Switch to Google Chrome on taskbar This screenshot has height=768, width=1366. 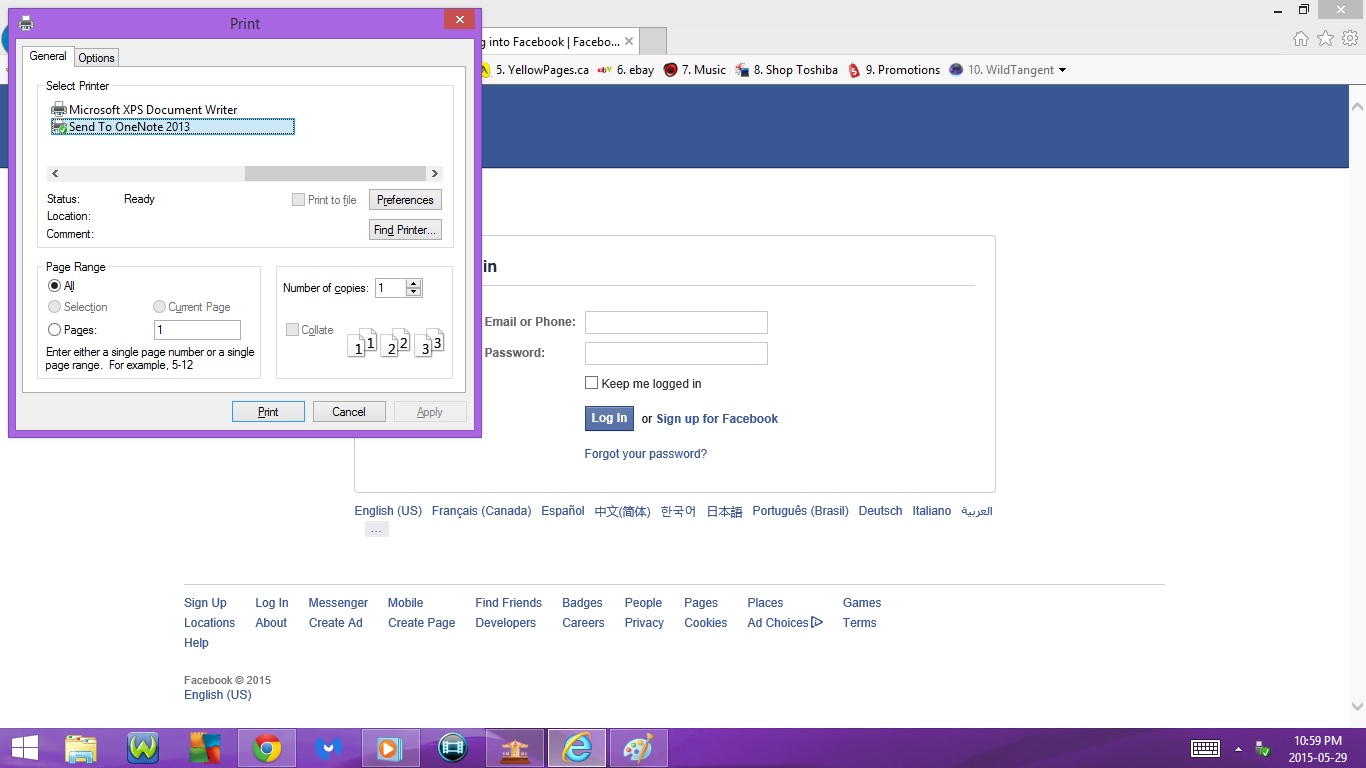pyautogui.click(x=267, y=748)
